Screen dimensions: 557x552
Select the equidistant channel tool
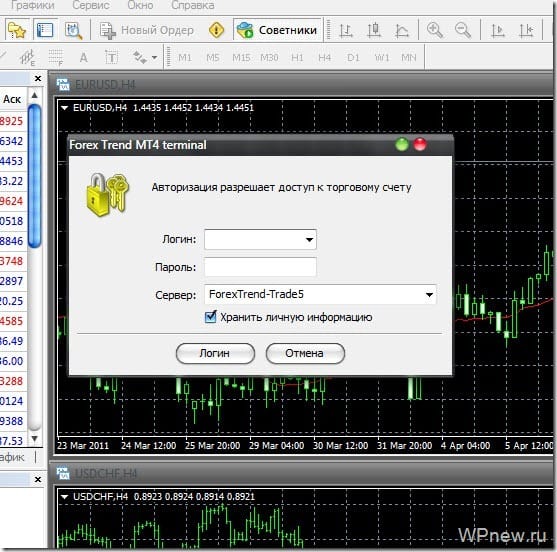pyautogui.click(x=27, y=57)
